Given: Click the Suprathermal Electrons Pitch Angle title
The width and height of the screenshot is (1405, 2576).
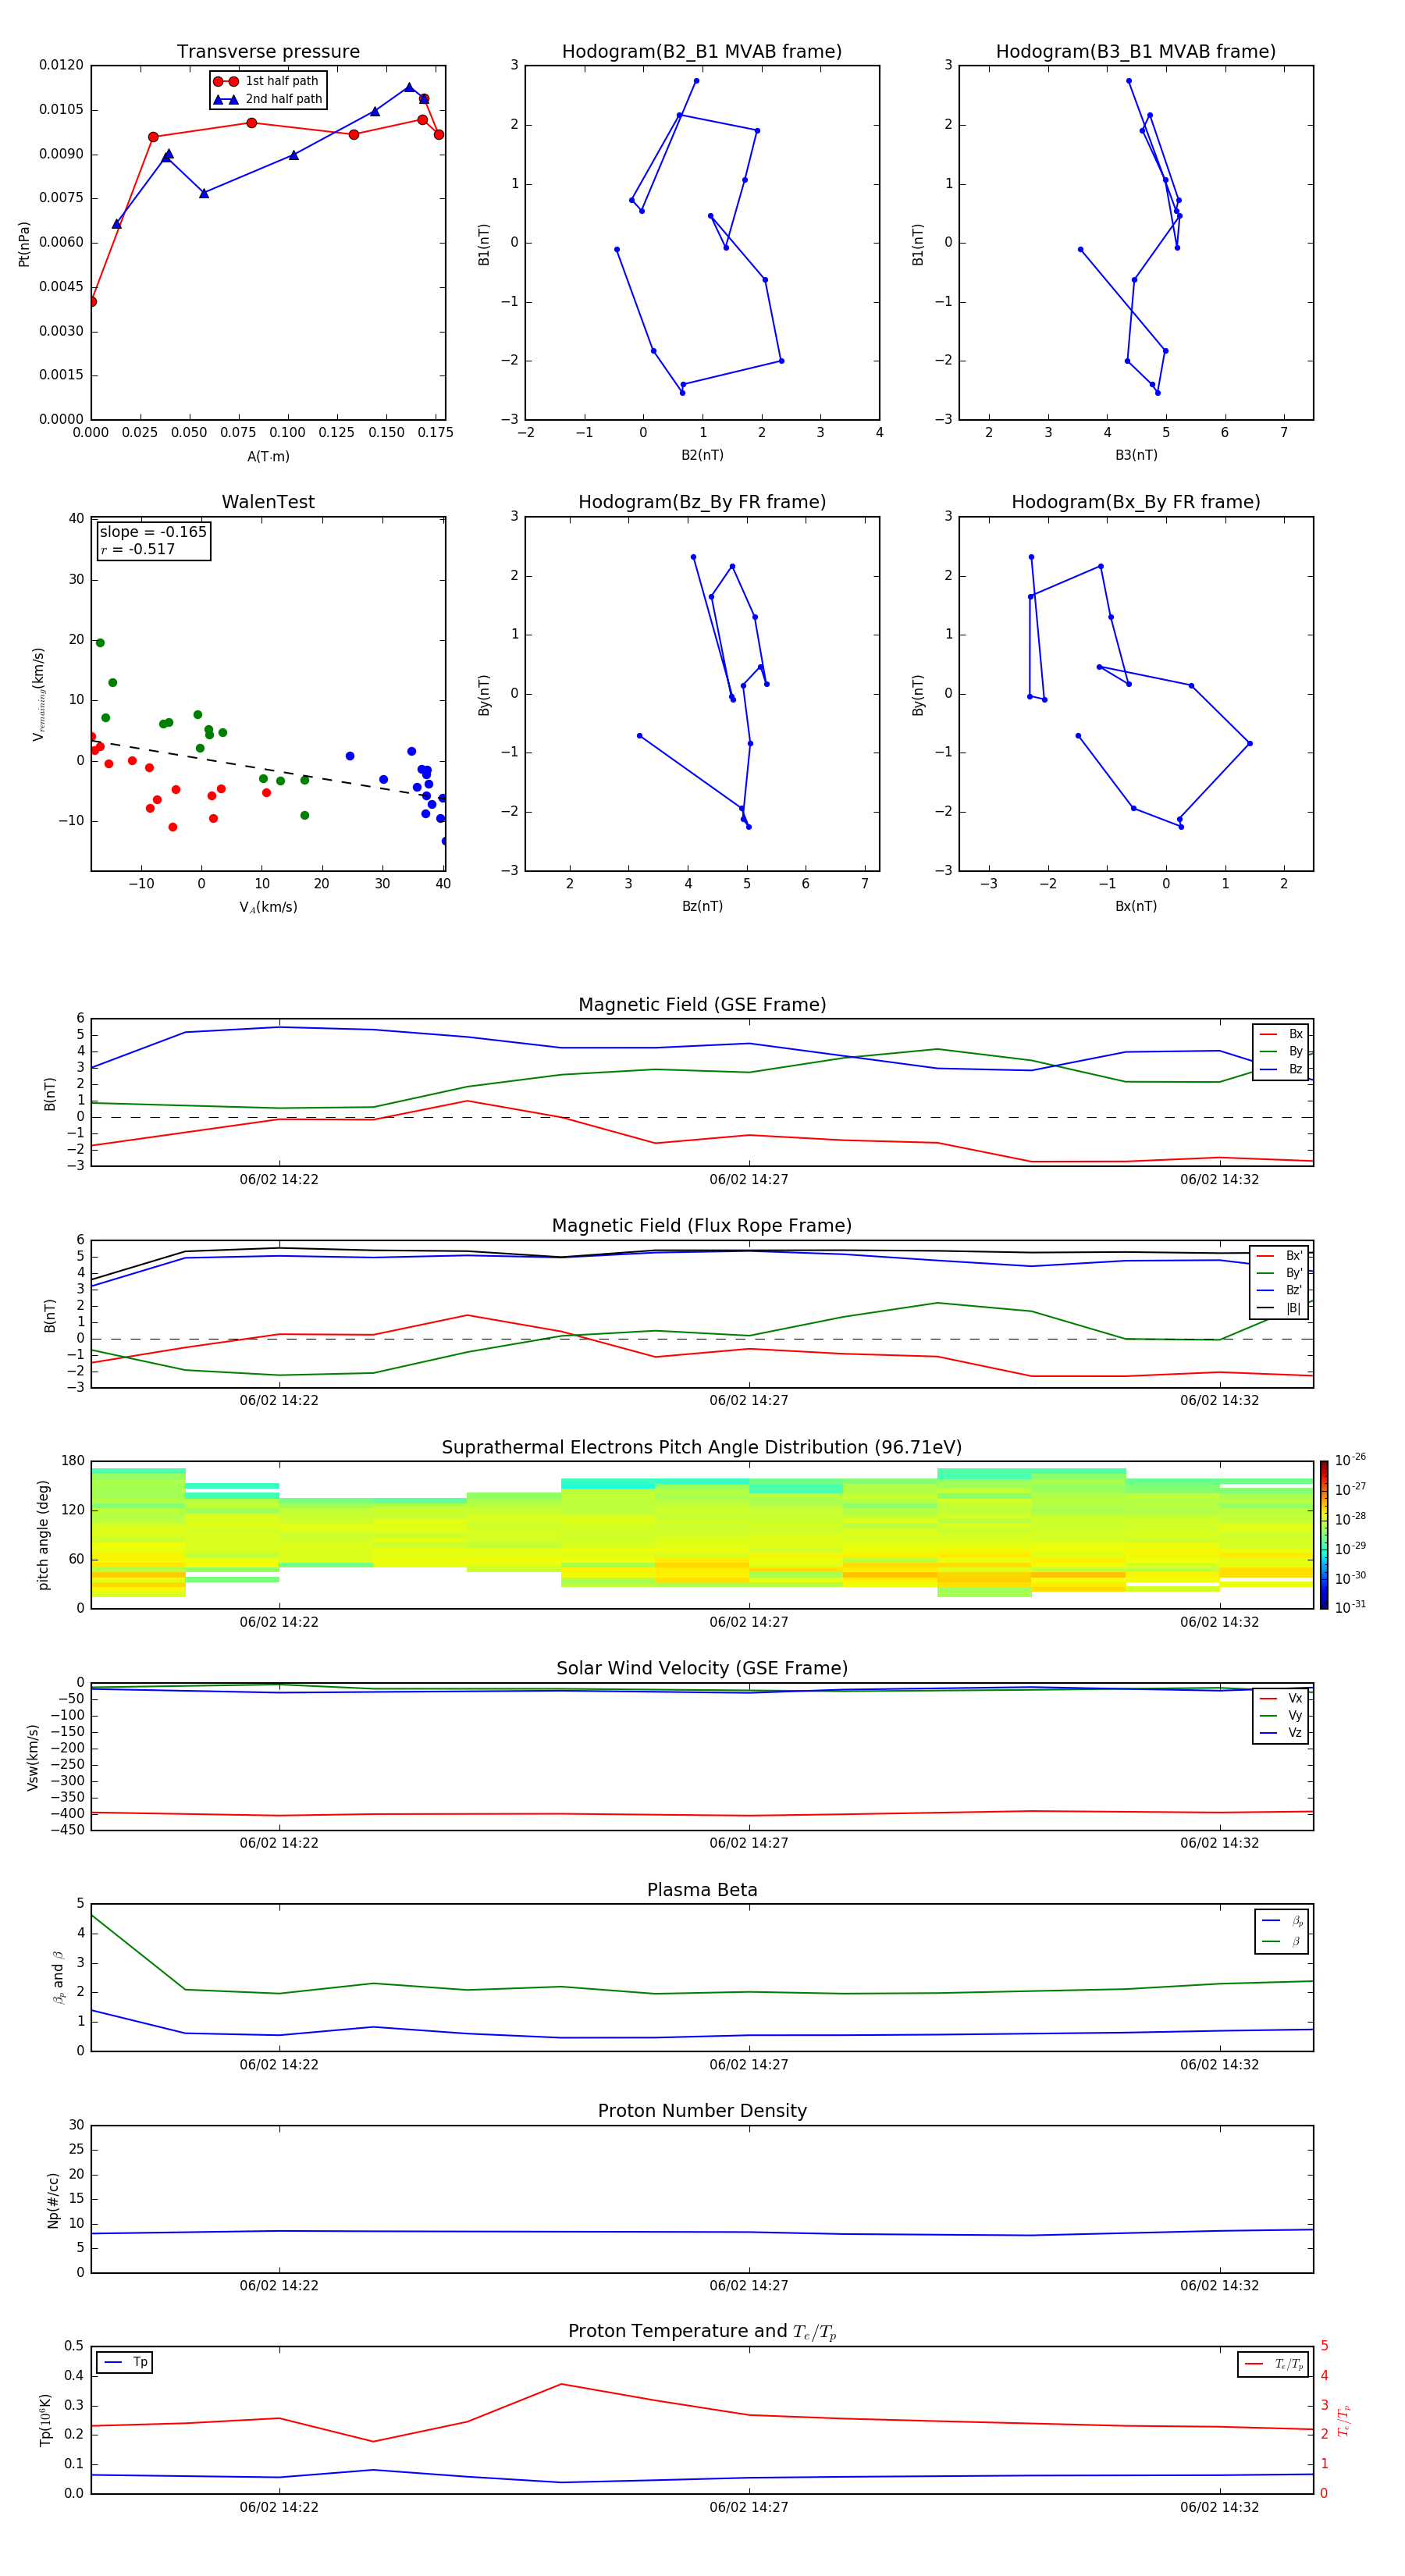Looking at the screenshot, I should tap(702, 1448).
